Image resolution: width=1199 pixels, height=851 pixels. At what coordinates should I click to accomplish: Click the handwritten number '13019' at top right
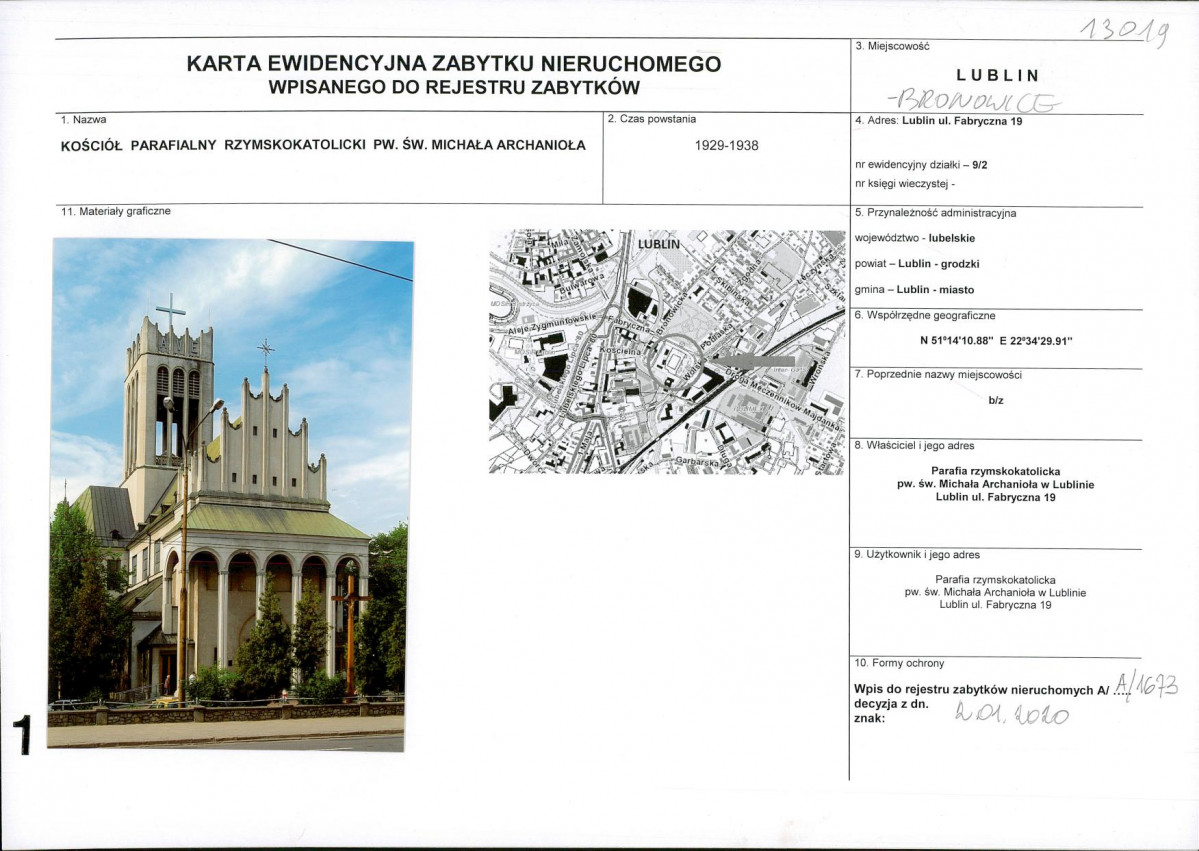coord(1125,32)
